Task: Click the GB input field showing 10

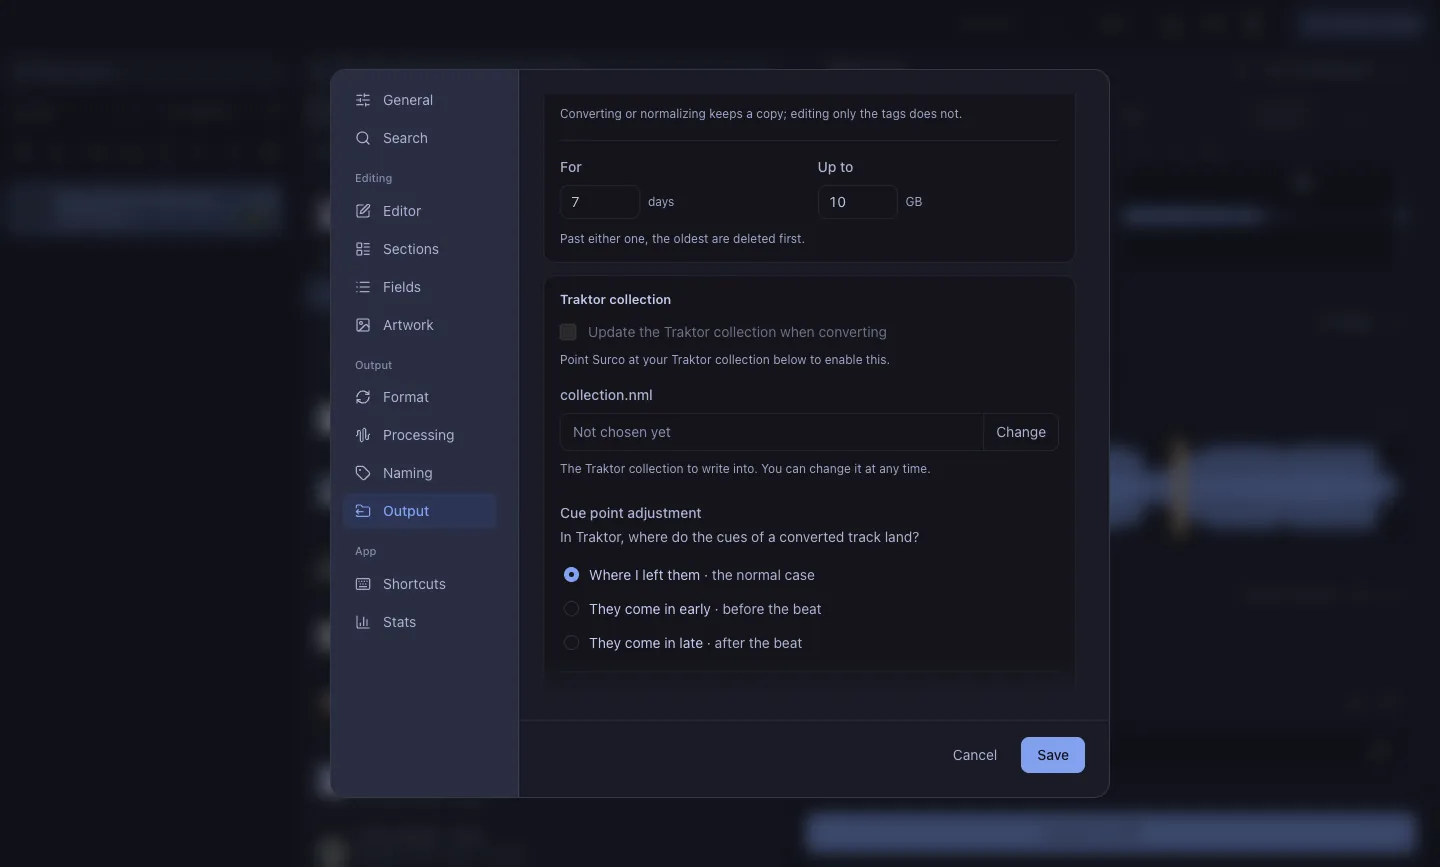Action: click(857, 202)
